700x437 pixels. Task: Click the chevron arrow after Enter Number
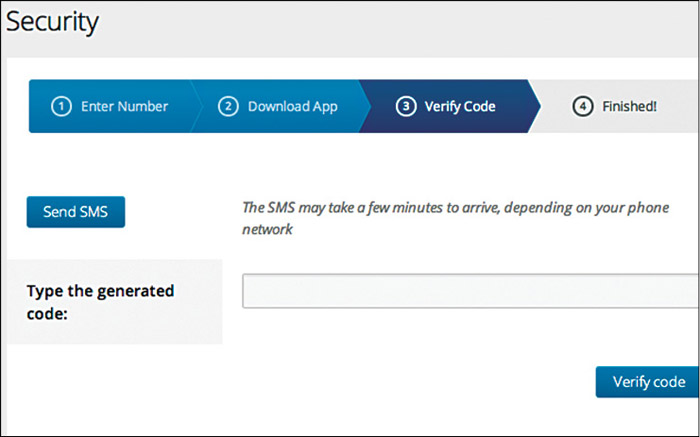[x=196, y=106]
